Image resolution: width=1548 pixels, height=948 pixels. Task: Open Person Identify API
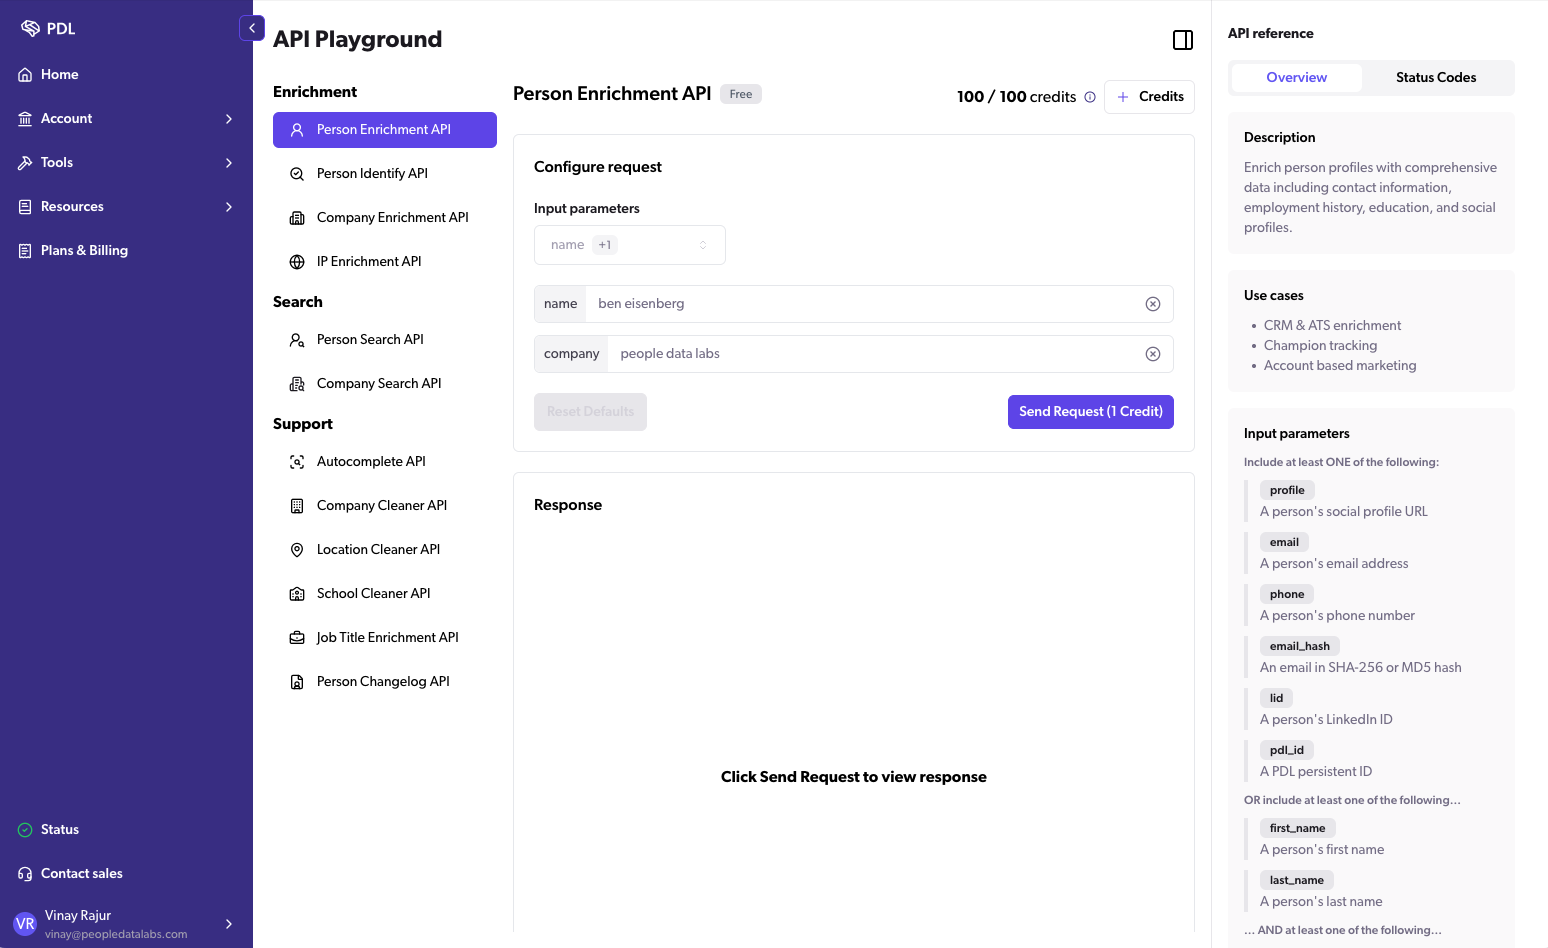(385, 174)
